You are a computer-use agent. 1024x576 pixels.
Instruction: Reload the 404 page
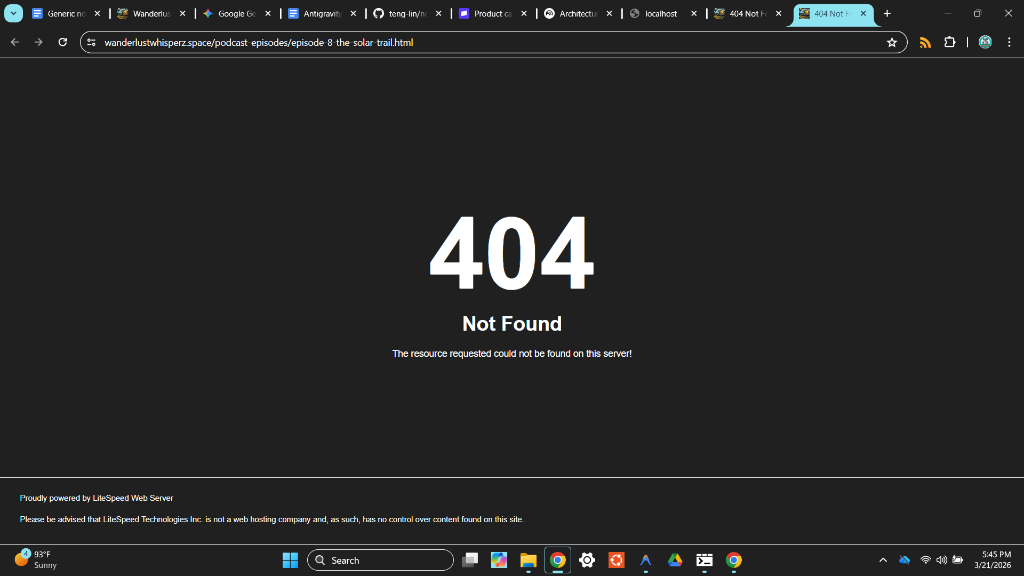click(63, 42)
